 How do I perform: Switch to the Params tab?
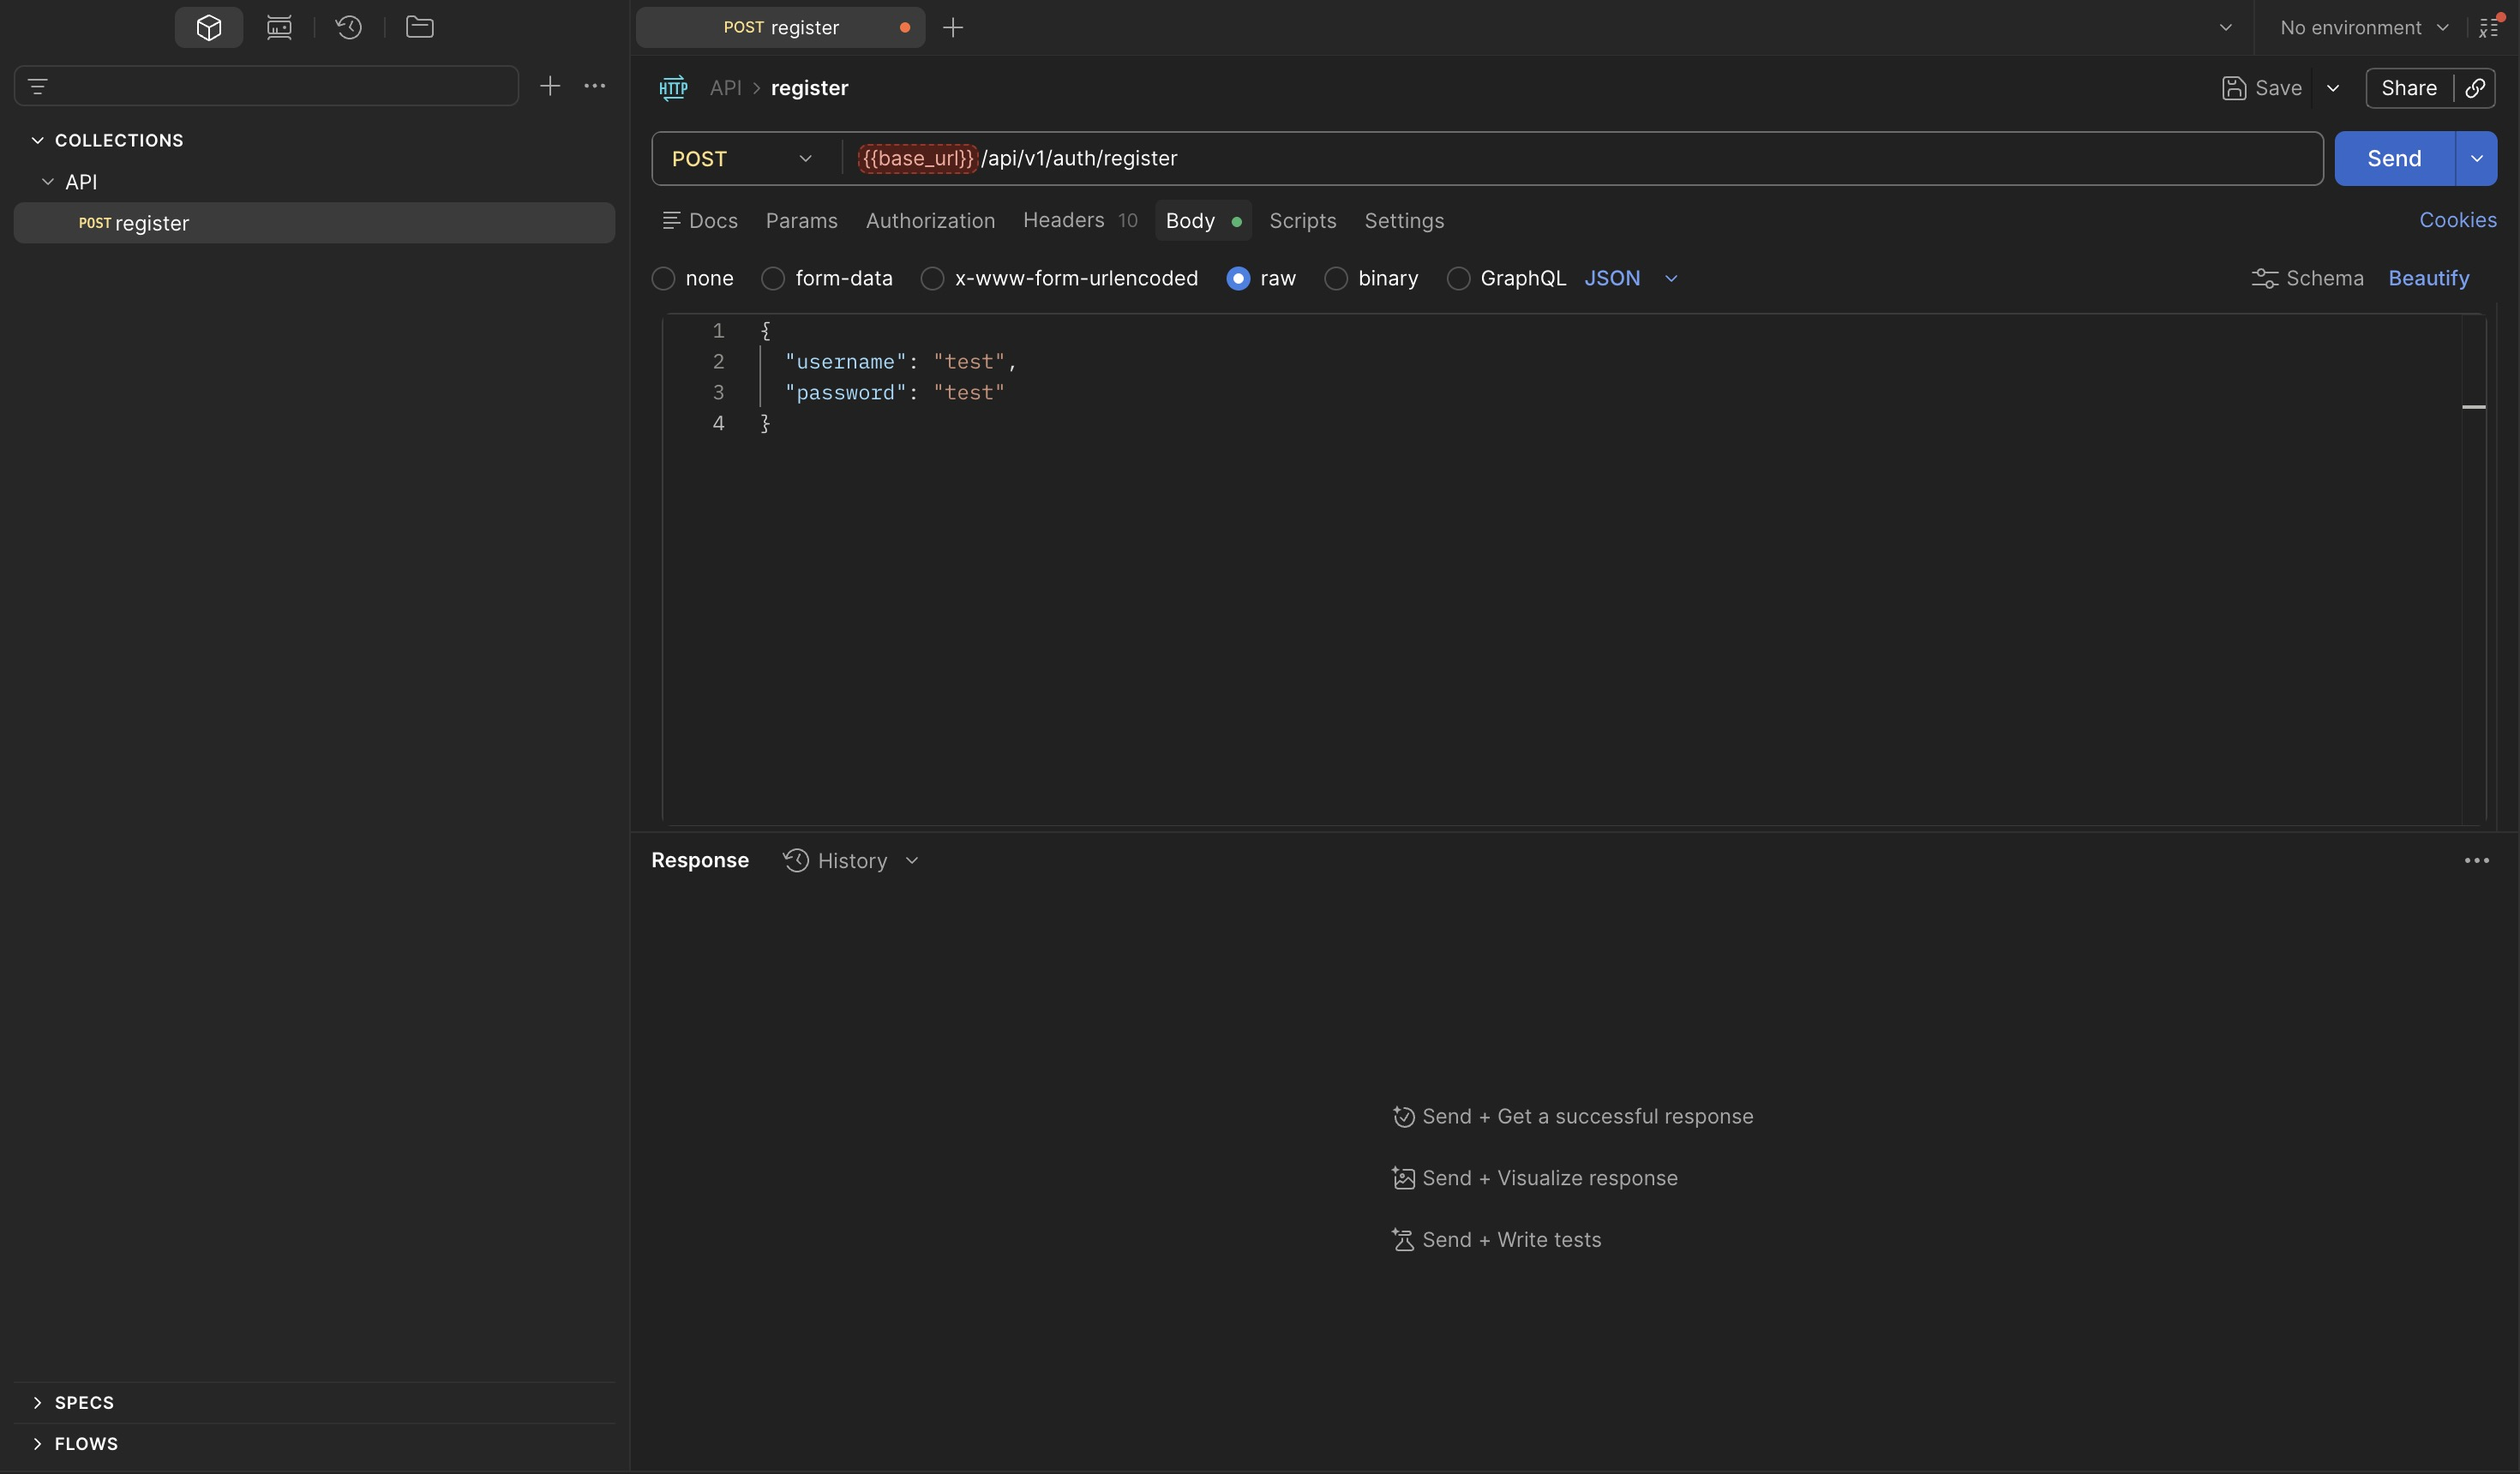(x=802, y=221)
